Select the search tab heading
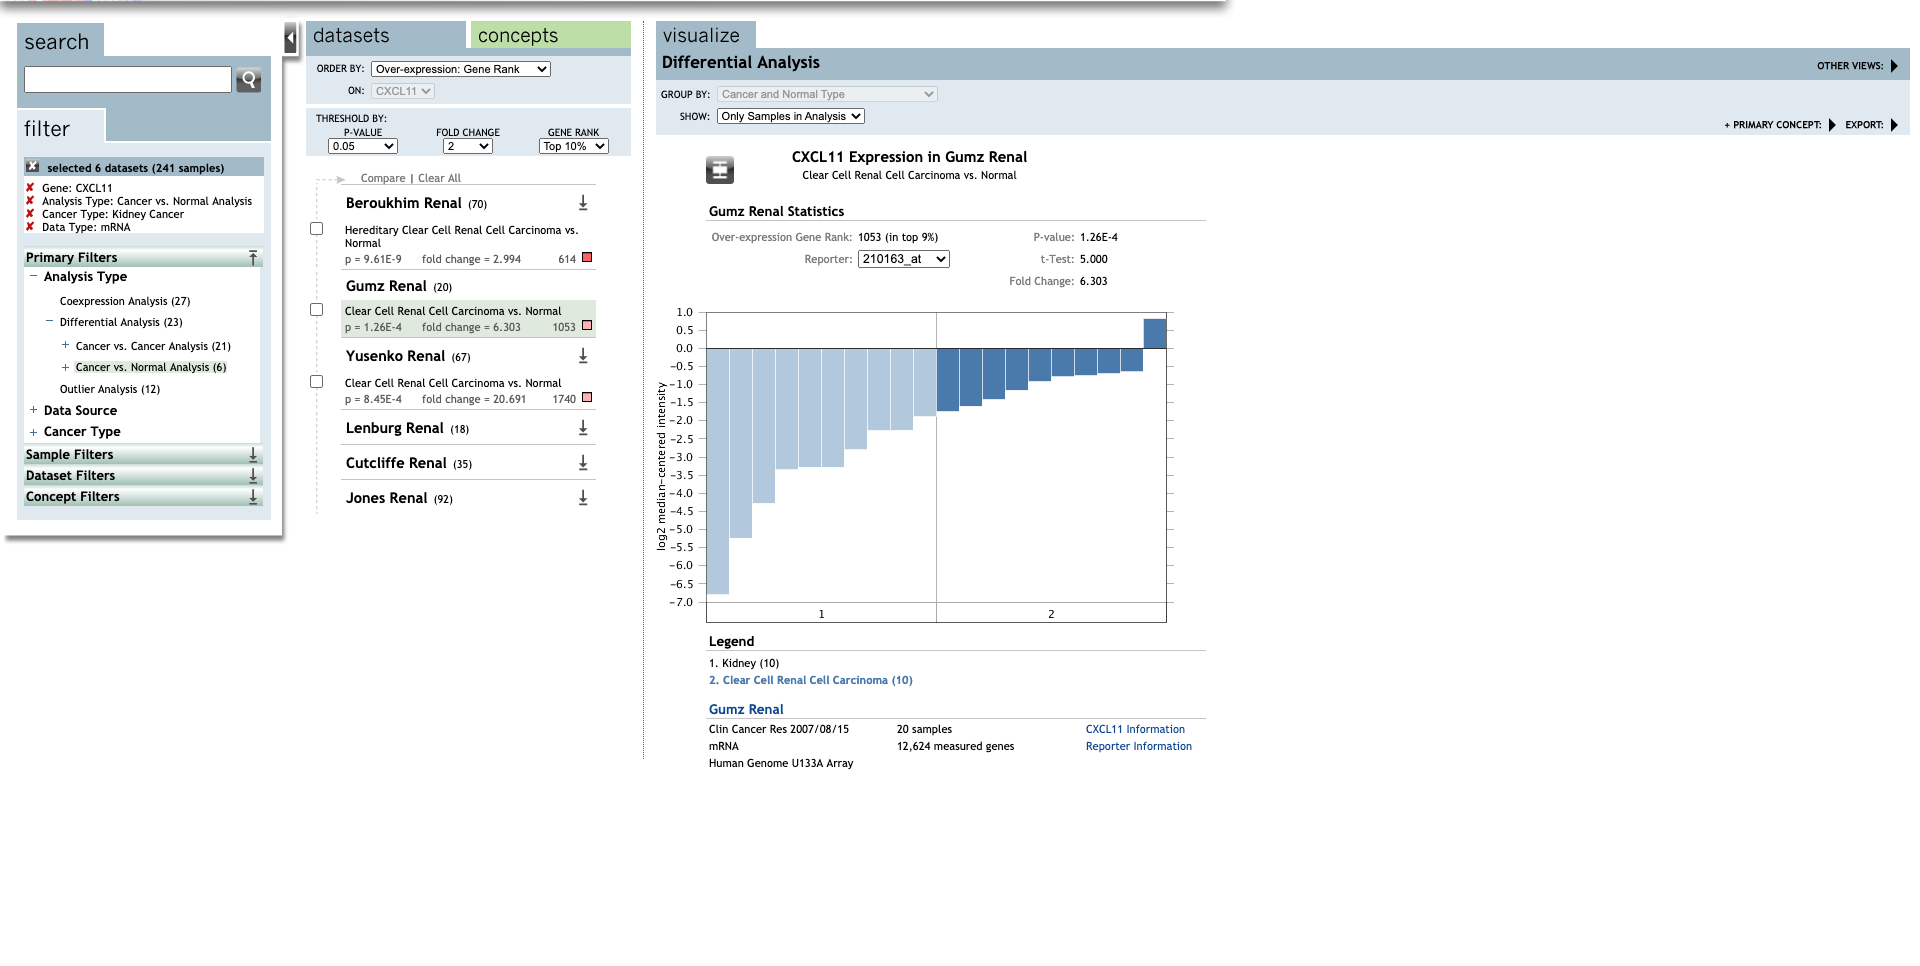1920x966 pixels. pyautogui.click(x=60, y=41)
